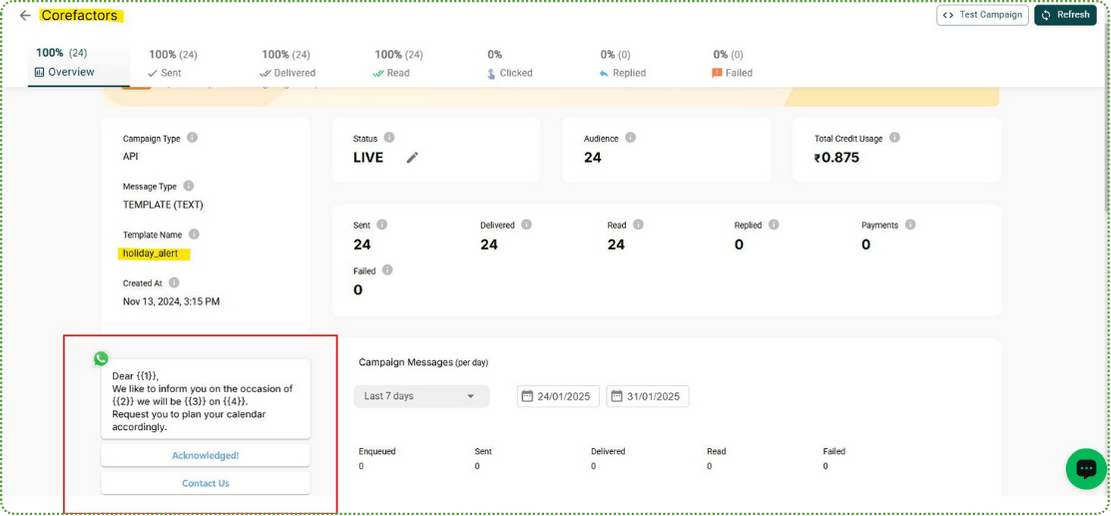Click the info icon beside Audience
This screenshot has height=516, width=1111.
point(630,138)
